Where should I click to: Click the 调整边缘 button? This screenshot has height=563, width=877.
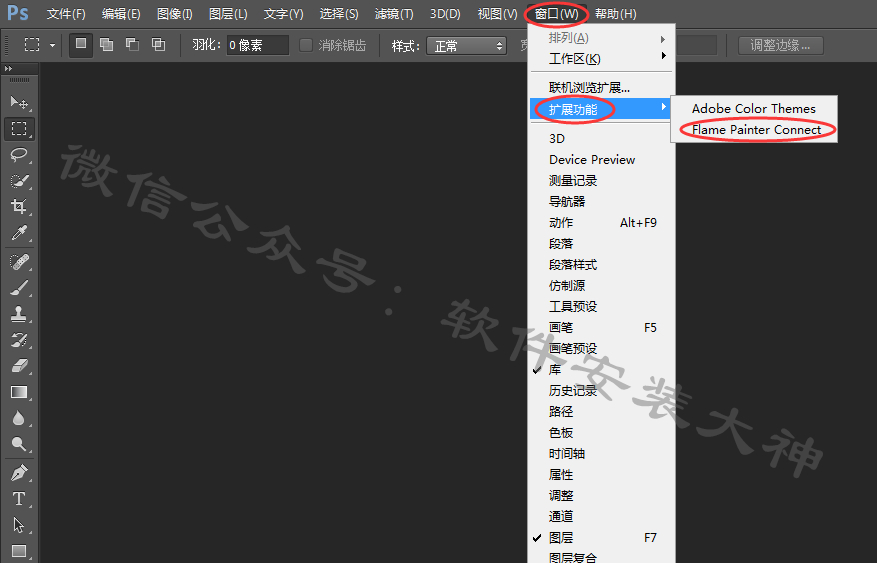[780, 45]
